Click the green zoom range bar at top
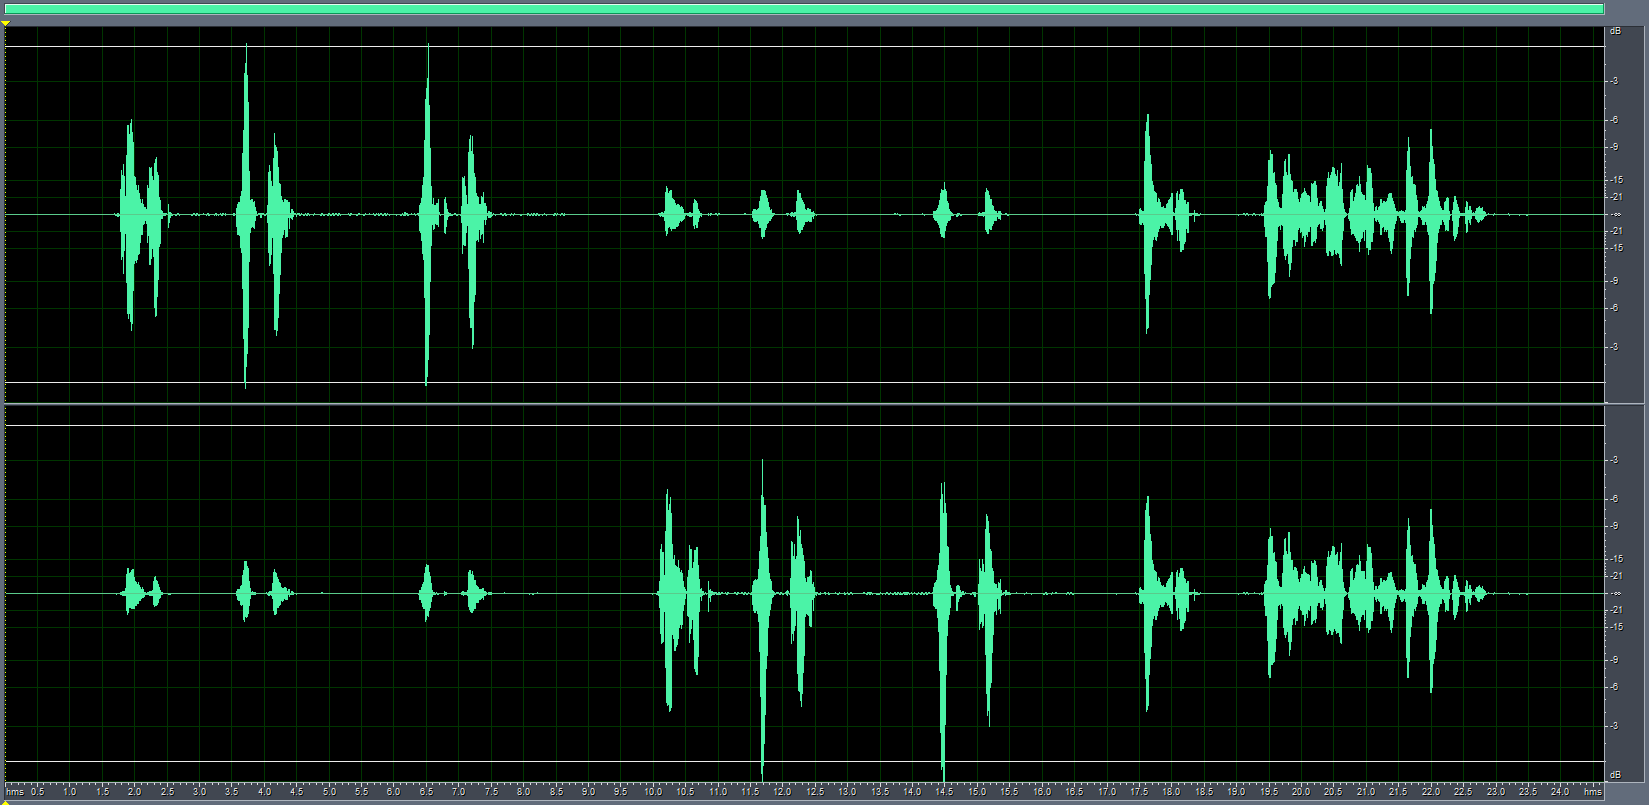 pyautogui.click(x=800, y=9)
